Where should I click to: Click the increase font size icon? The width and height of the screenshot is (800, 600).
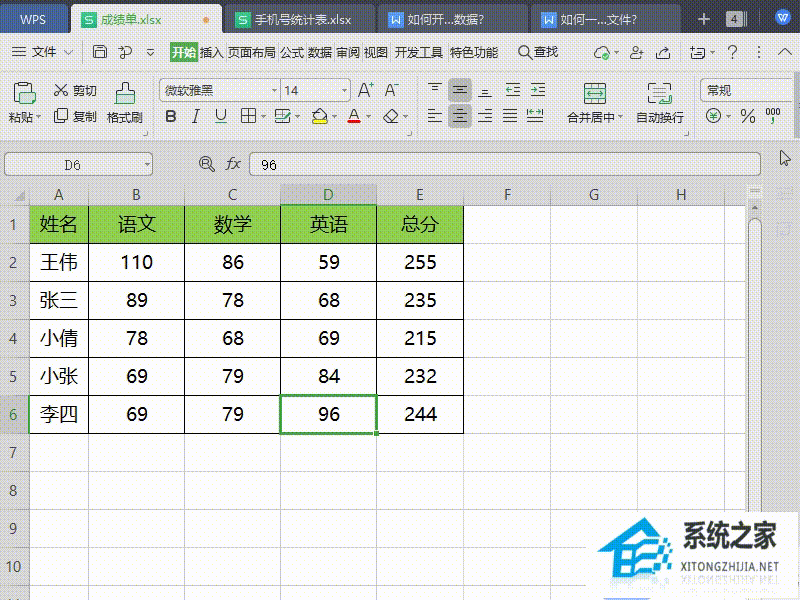pyautogui.click(x=366, y=91)
